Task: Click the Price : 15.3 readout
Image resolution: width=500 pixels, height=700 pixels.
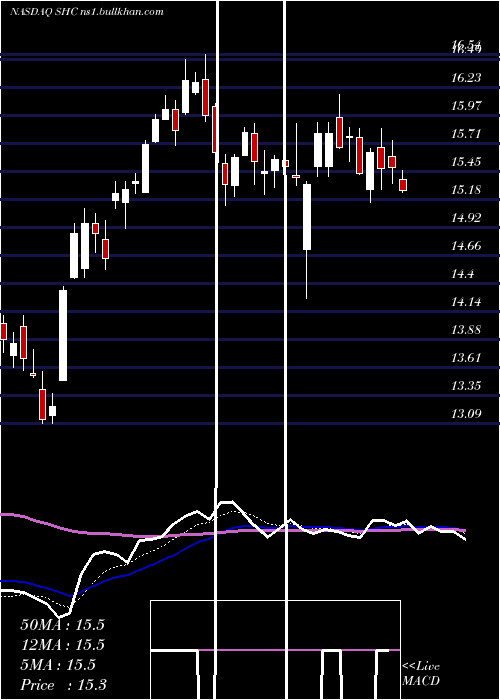Action: click(x=63, y=685)
